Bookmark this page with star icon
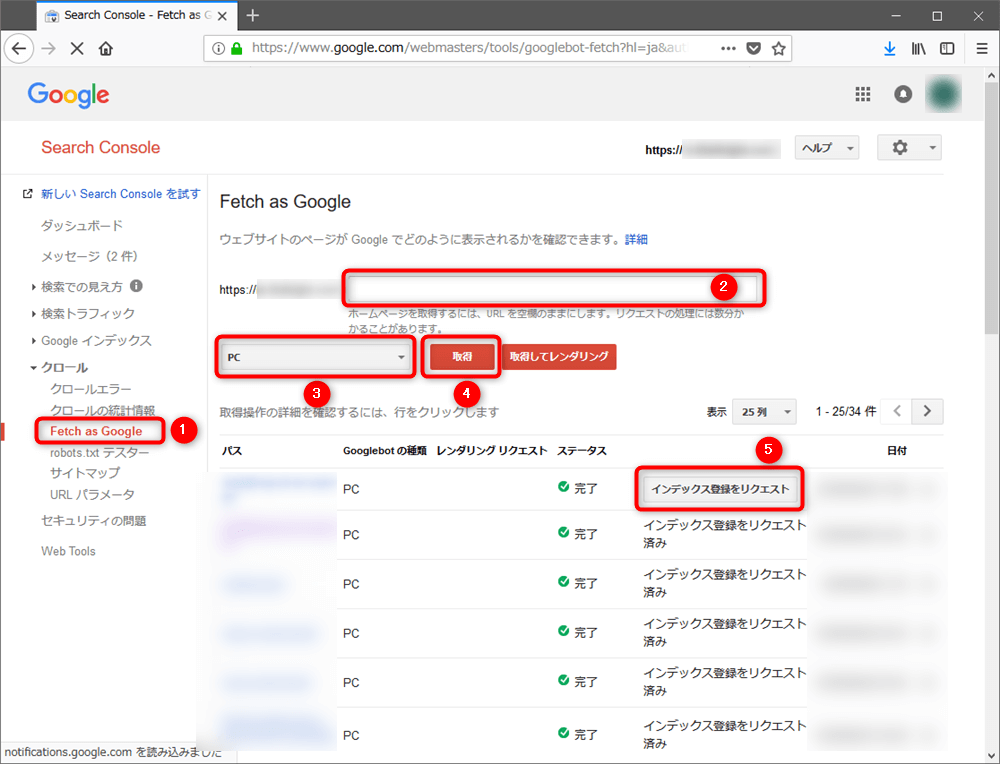This screenshot has height=764, width=1000. point(778,48)
